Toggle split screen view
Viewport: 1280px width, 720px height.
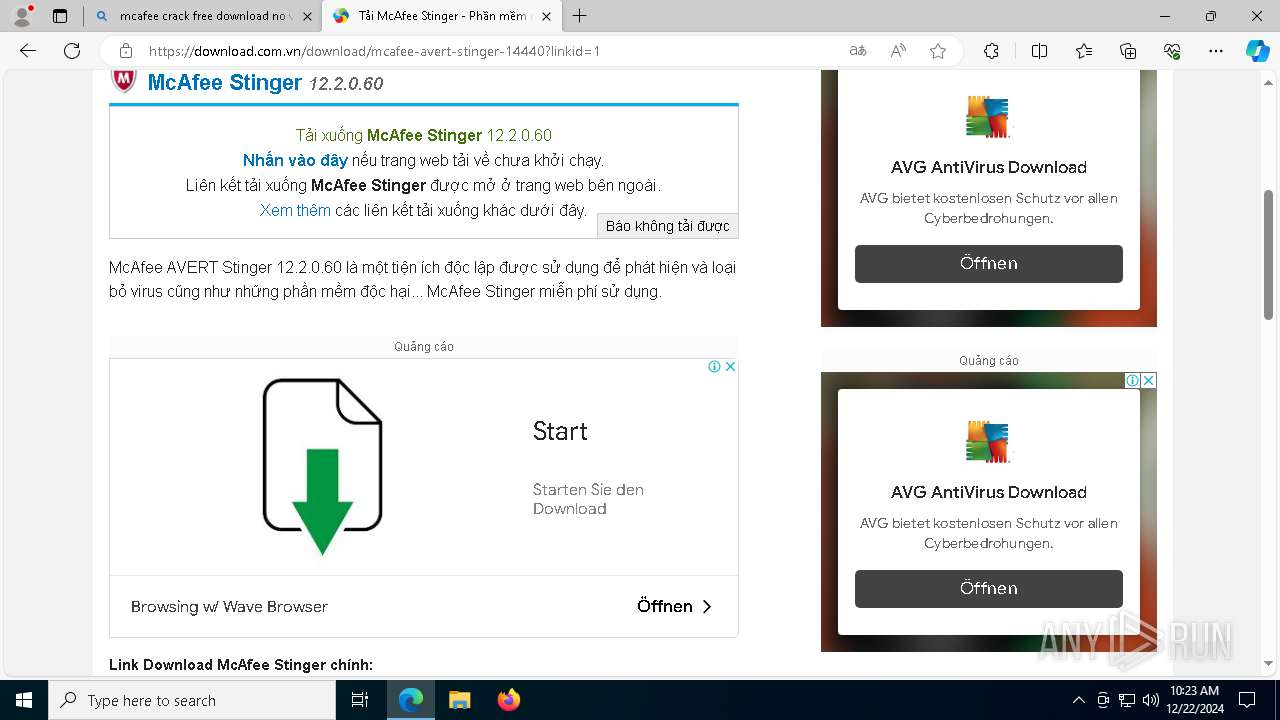pos(1039,51)
